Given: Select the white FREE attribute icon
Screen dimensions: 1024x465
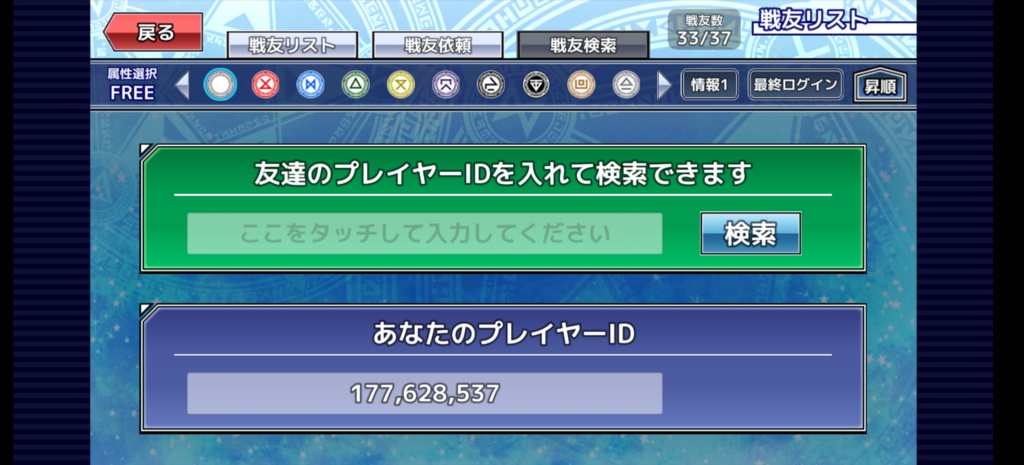Looking at the screenshot, I should coord(220,85).
